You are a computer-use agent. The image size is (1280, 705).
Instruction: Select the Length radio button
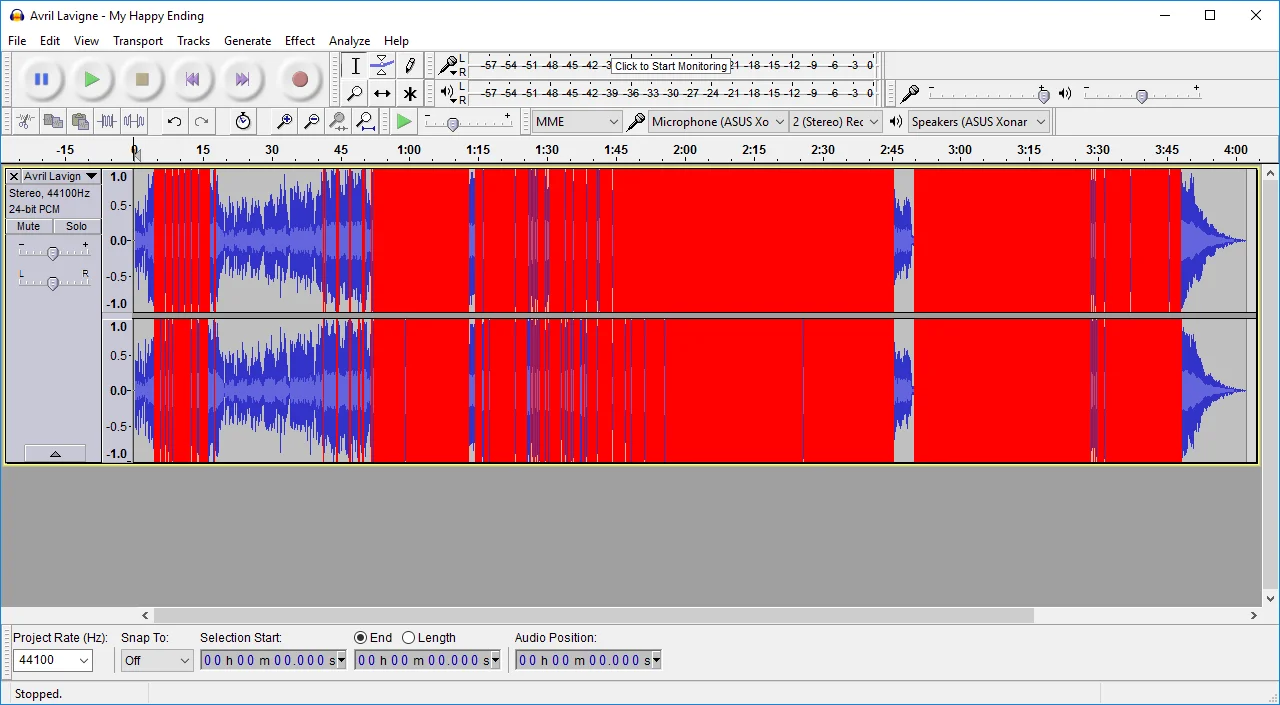[409, 638]
